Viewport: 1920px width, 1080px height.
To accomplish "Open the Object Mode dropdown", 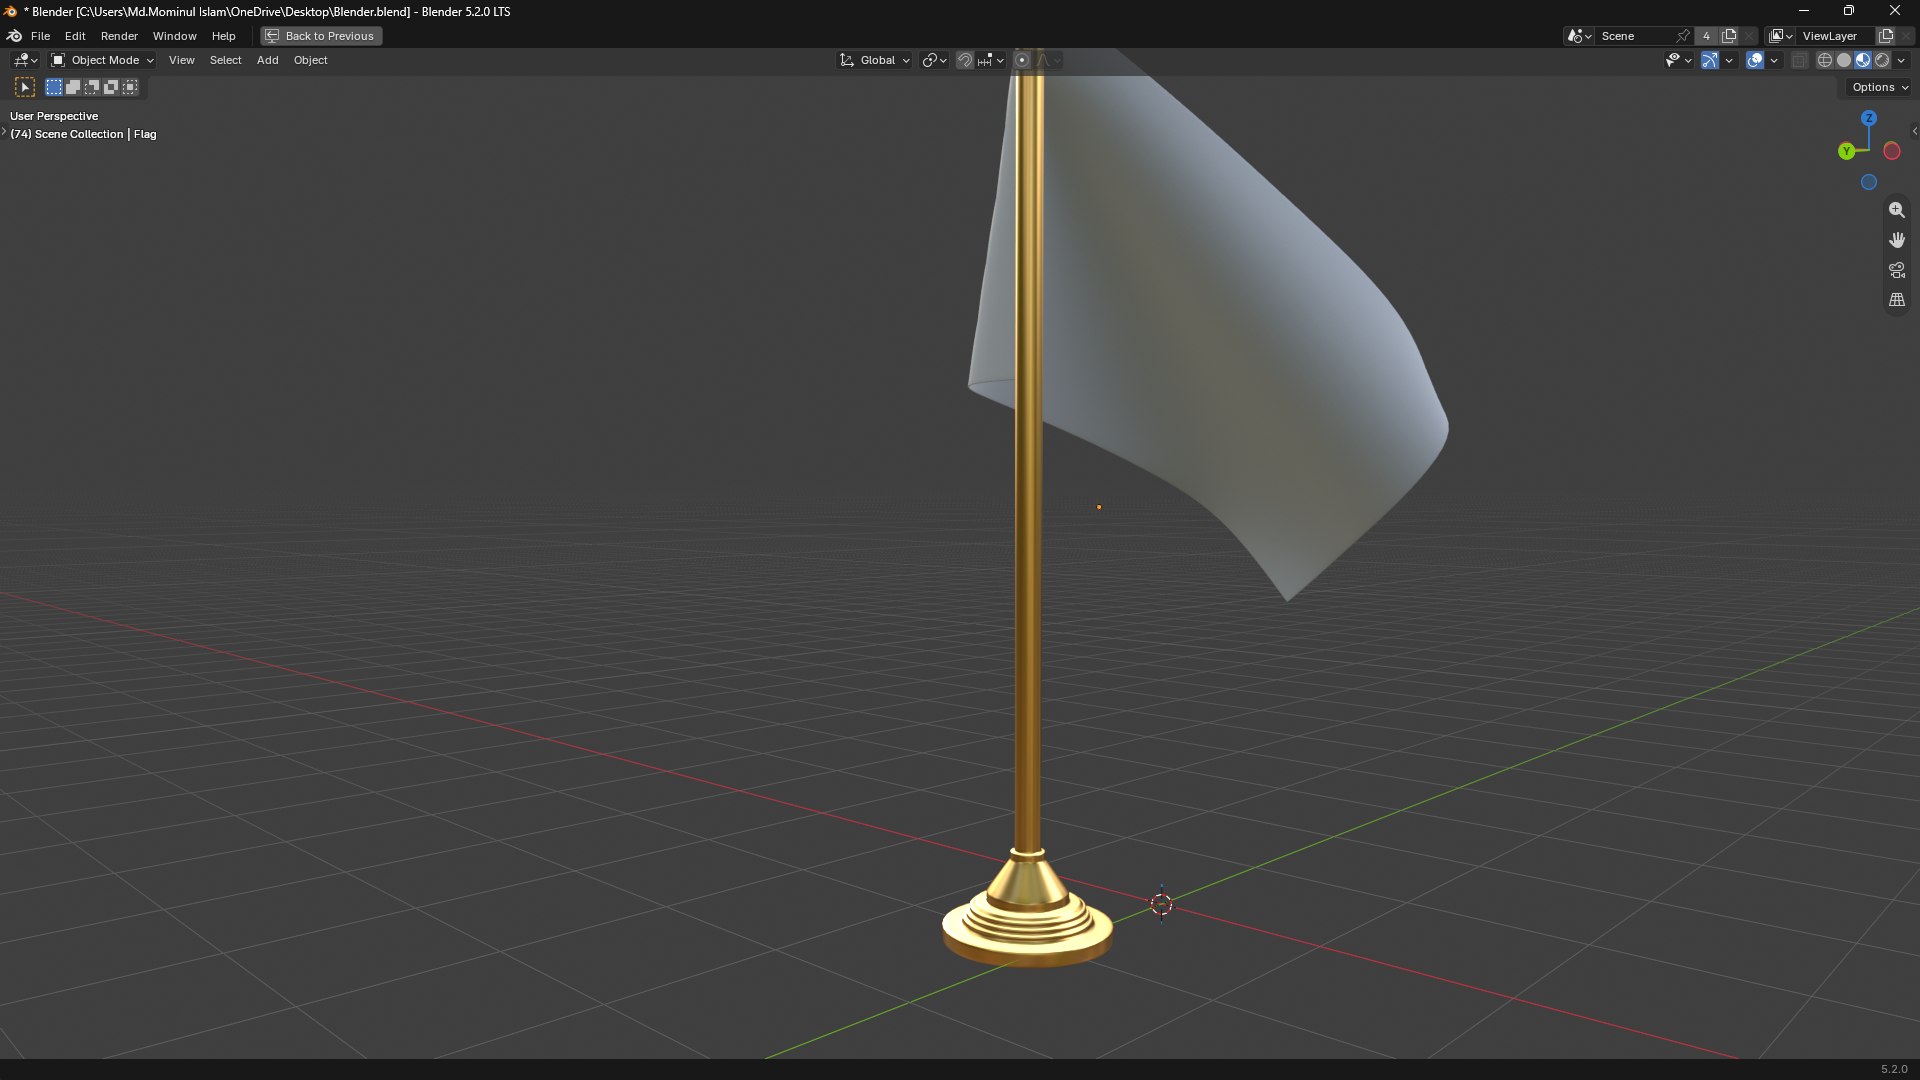I will pyautogui.click(x=102, y=60).
